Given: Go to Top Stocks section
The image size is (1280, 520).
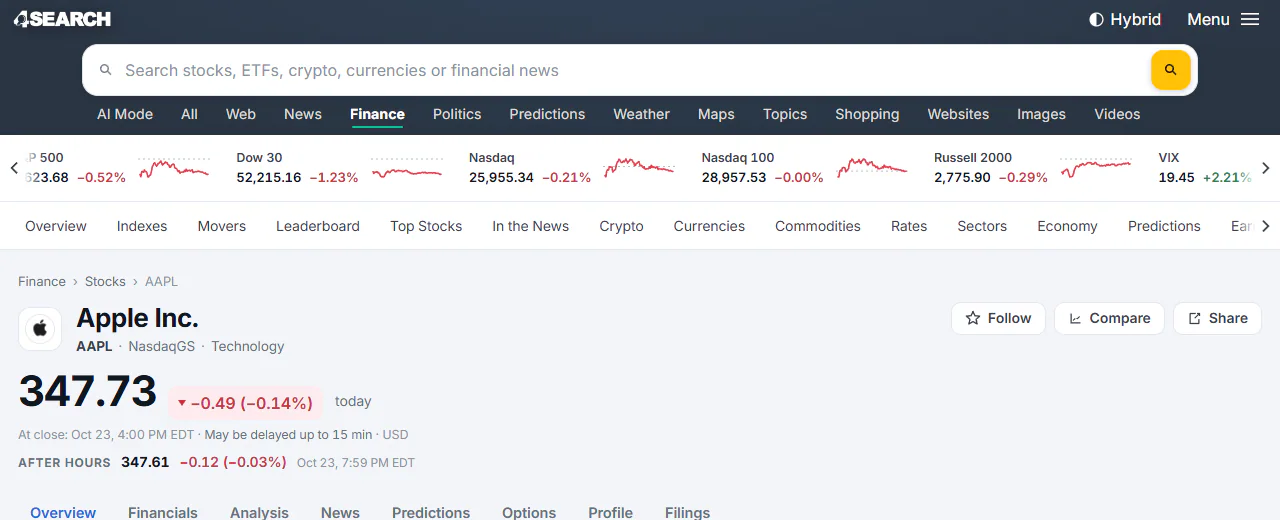Looking at the screenshot, I should click(426, 226).
